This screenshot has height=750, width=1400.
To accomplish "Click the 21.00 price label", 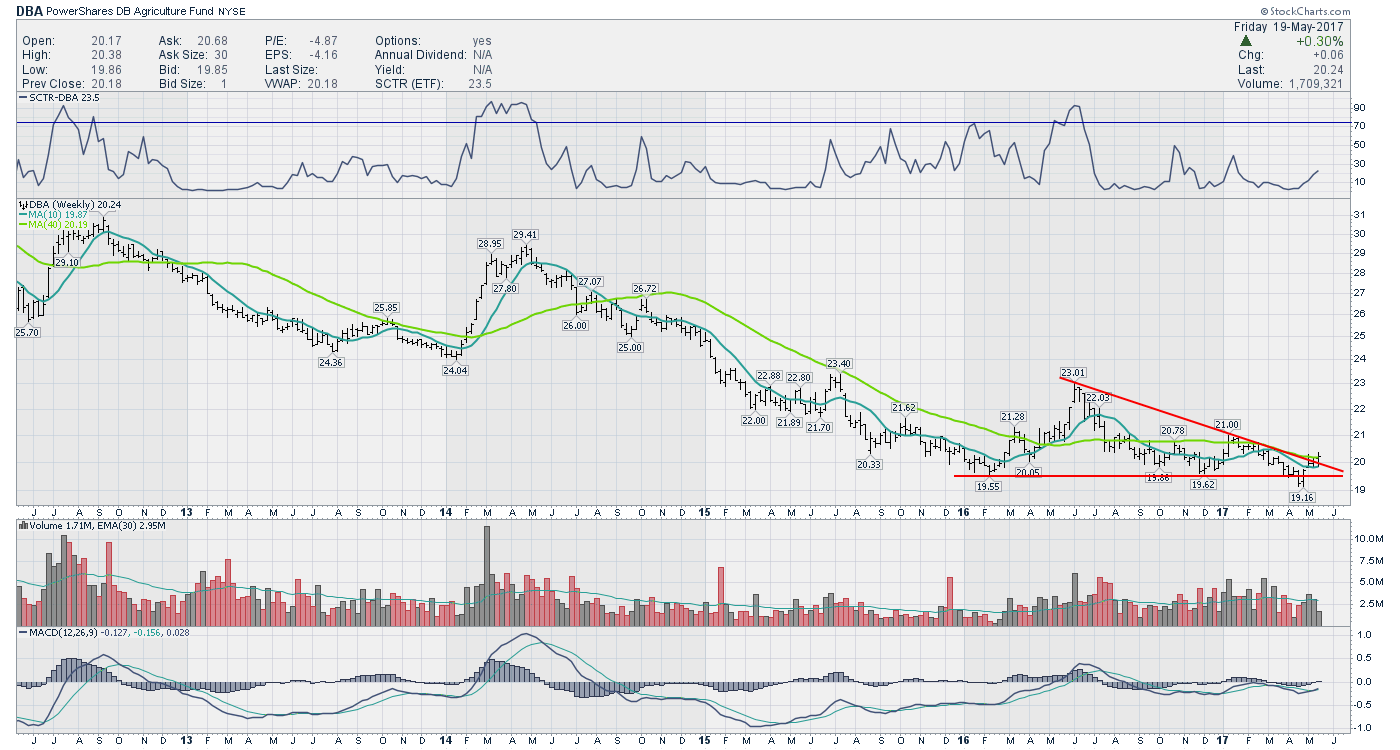I will coord(1227,424).
